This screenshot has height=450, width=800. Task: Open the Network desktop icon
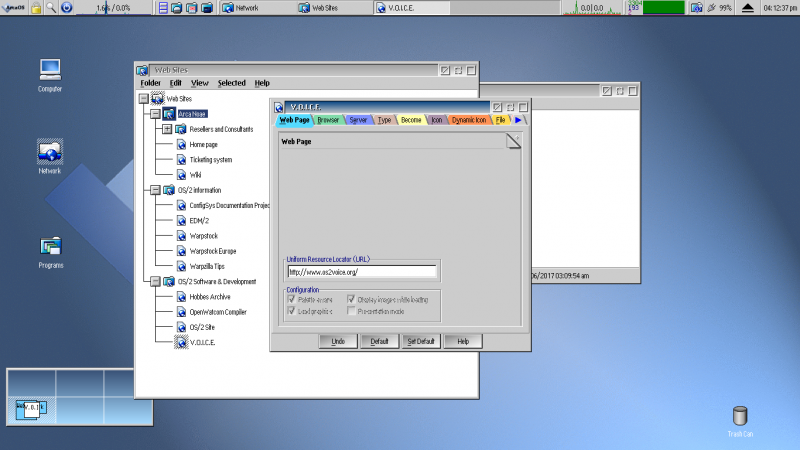pyautogui.click(x=50, y=152)
